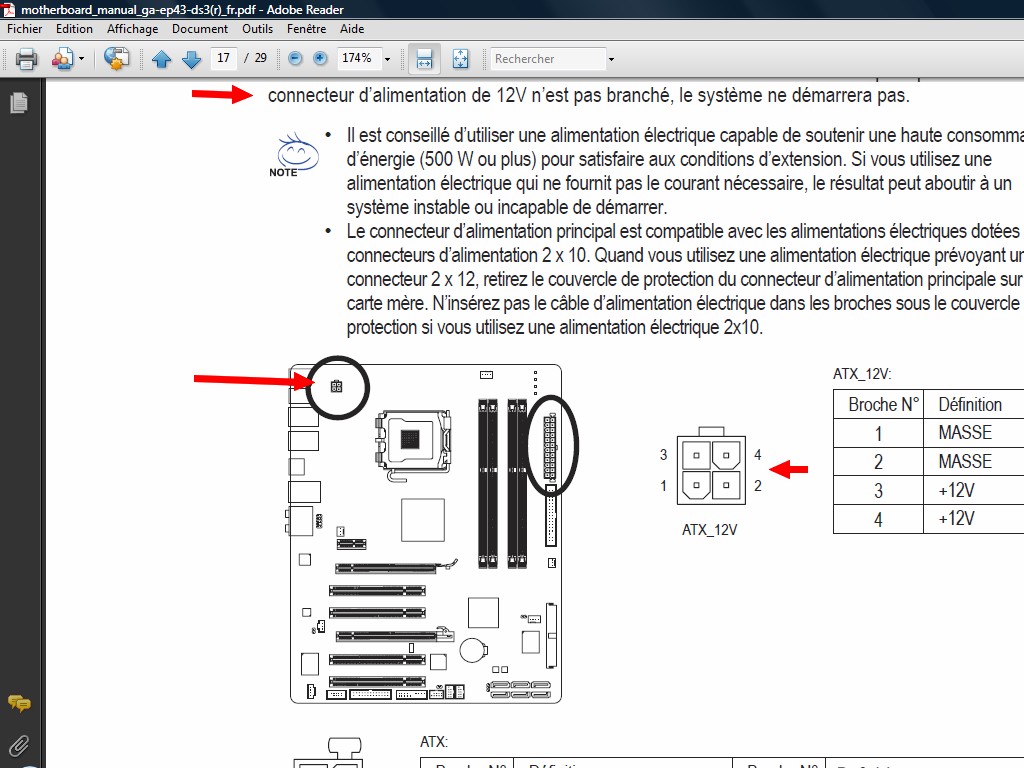The width and height of the screenshot is (1024, 768).
Task: Click the Print icon in toolbar
Action: click(26, 59)
